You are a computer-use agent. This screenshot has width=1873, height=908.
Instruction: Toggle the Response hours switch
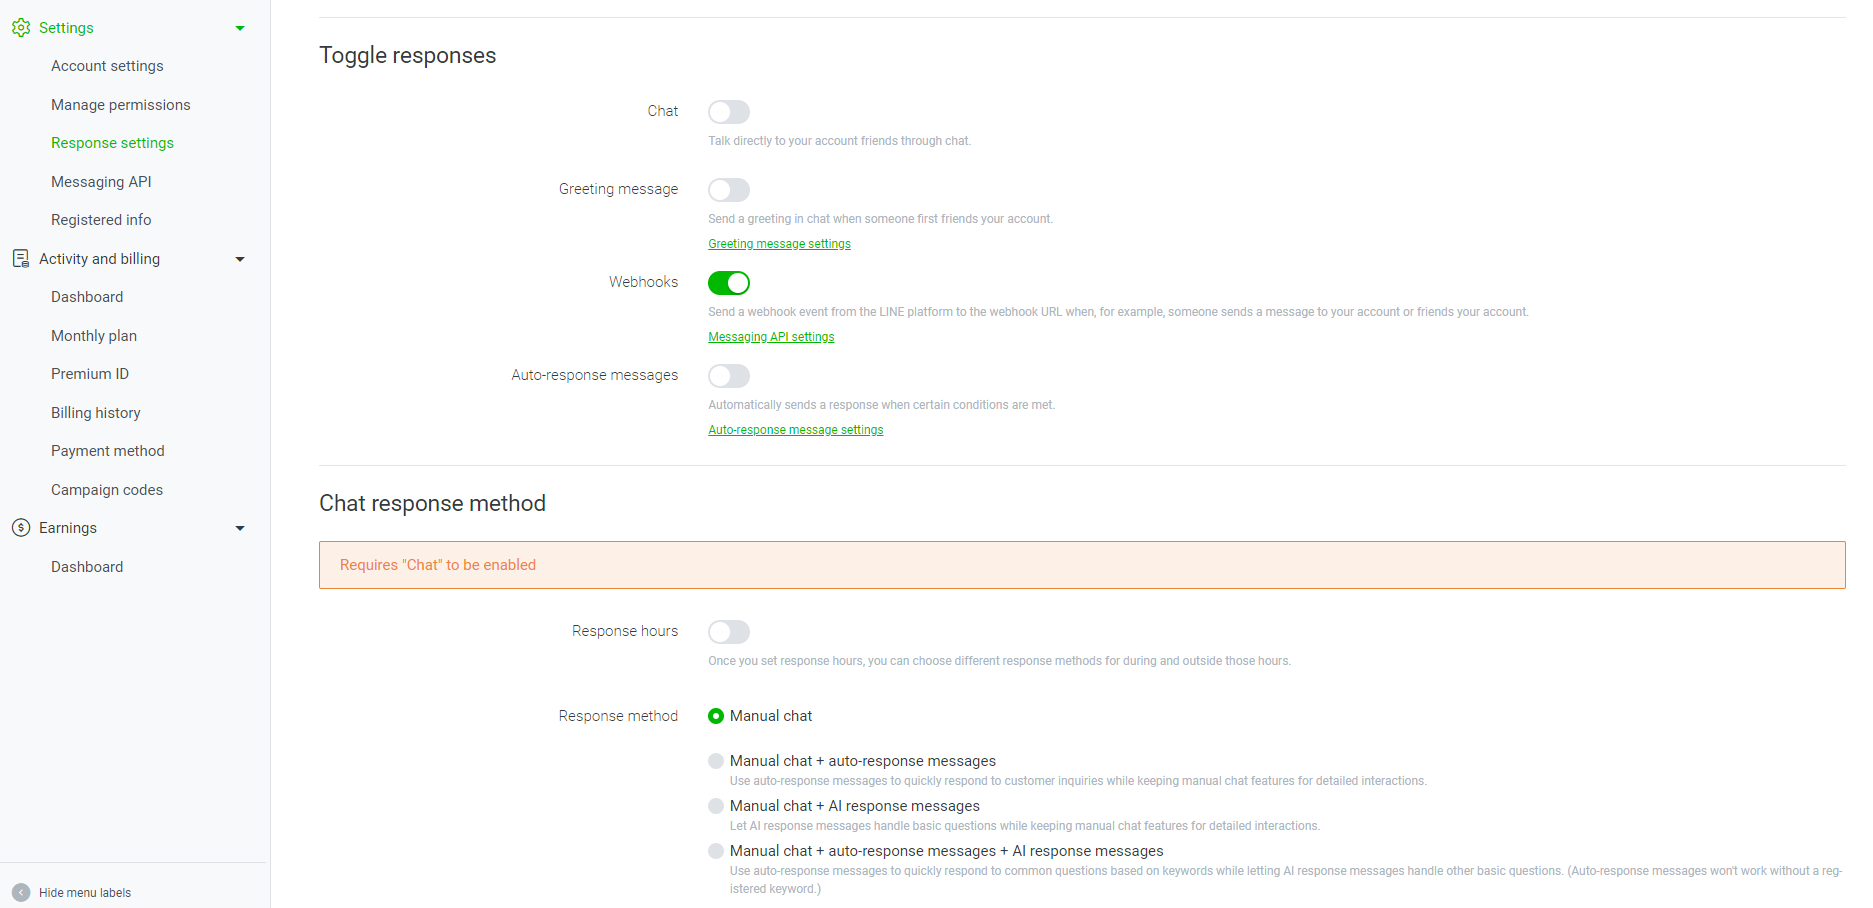728,632
